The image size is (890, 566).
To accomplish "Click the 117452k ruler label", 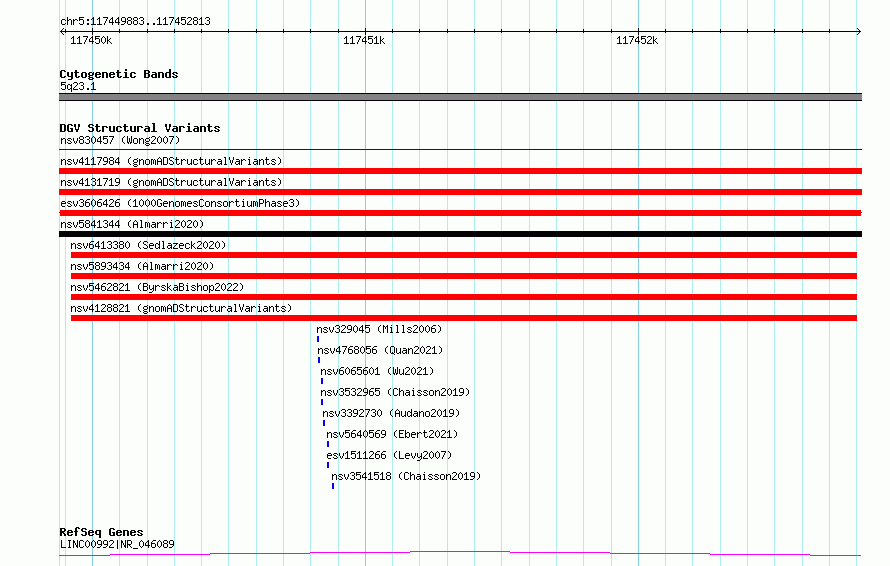I will (637, 40).
